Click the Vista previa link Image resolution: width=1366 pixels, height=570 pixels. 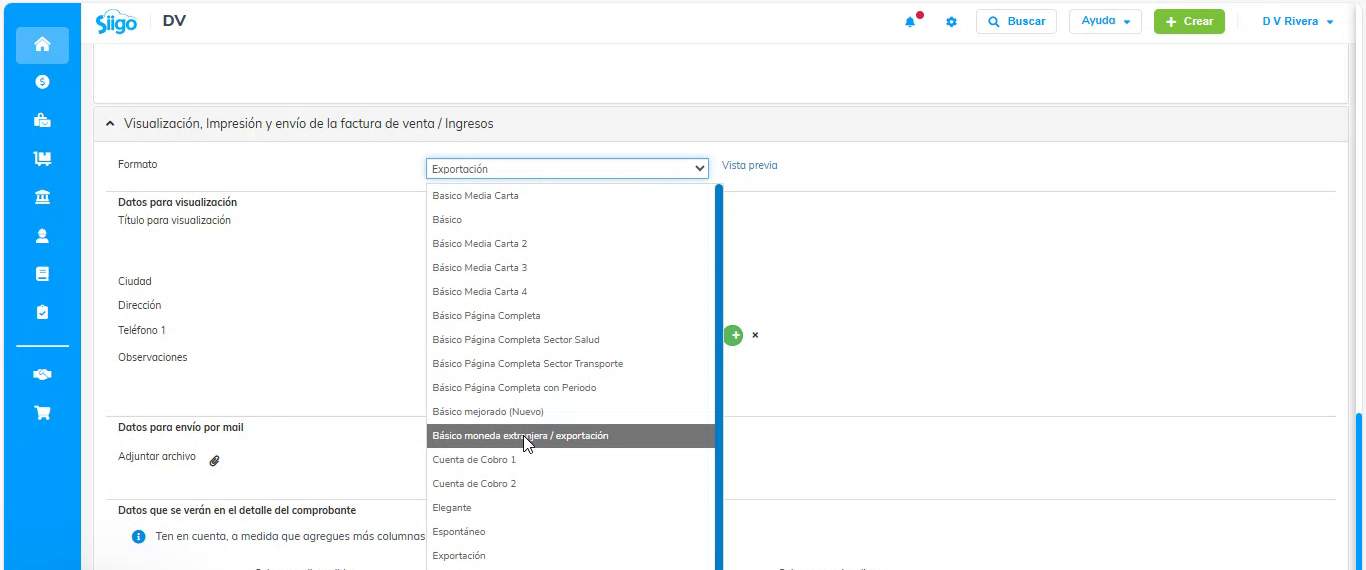[x=749, y=165]
